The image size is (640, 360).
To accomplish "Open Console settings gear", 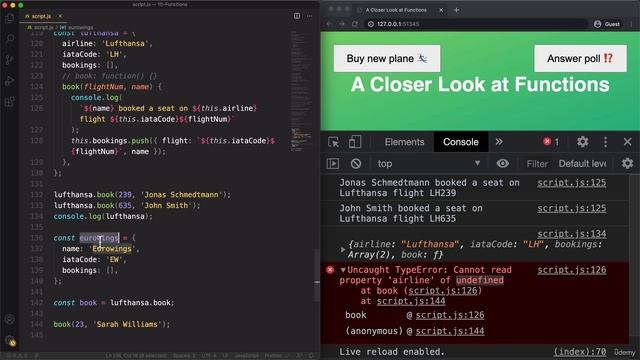I will (x=627, y=164).
